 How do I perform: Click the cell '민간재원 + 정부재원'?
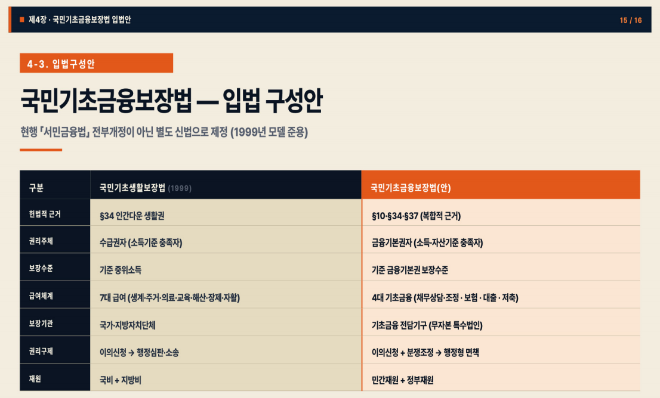point(501,377)
